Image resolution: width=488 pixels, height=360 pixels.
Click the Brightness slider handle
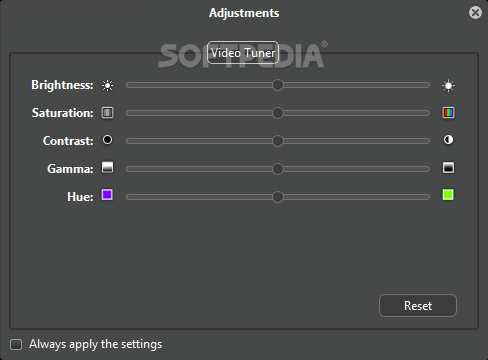pyautogui.click(x=278, y=85)
